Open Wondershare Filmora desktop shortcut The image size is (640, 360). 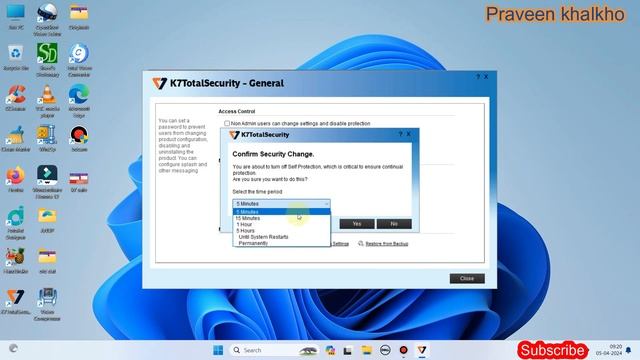point(47,182)
